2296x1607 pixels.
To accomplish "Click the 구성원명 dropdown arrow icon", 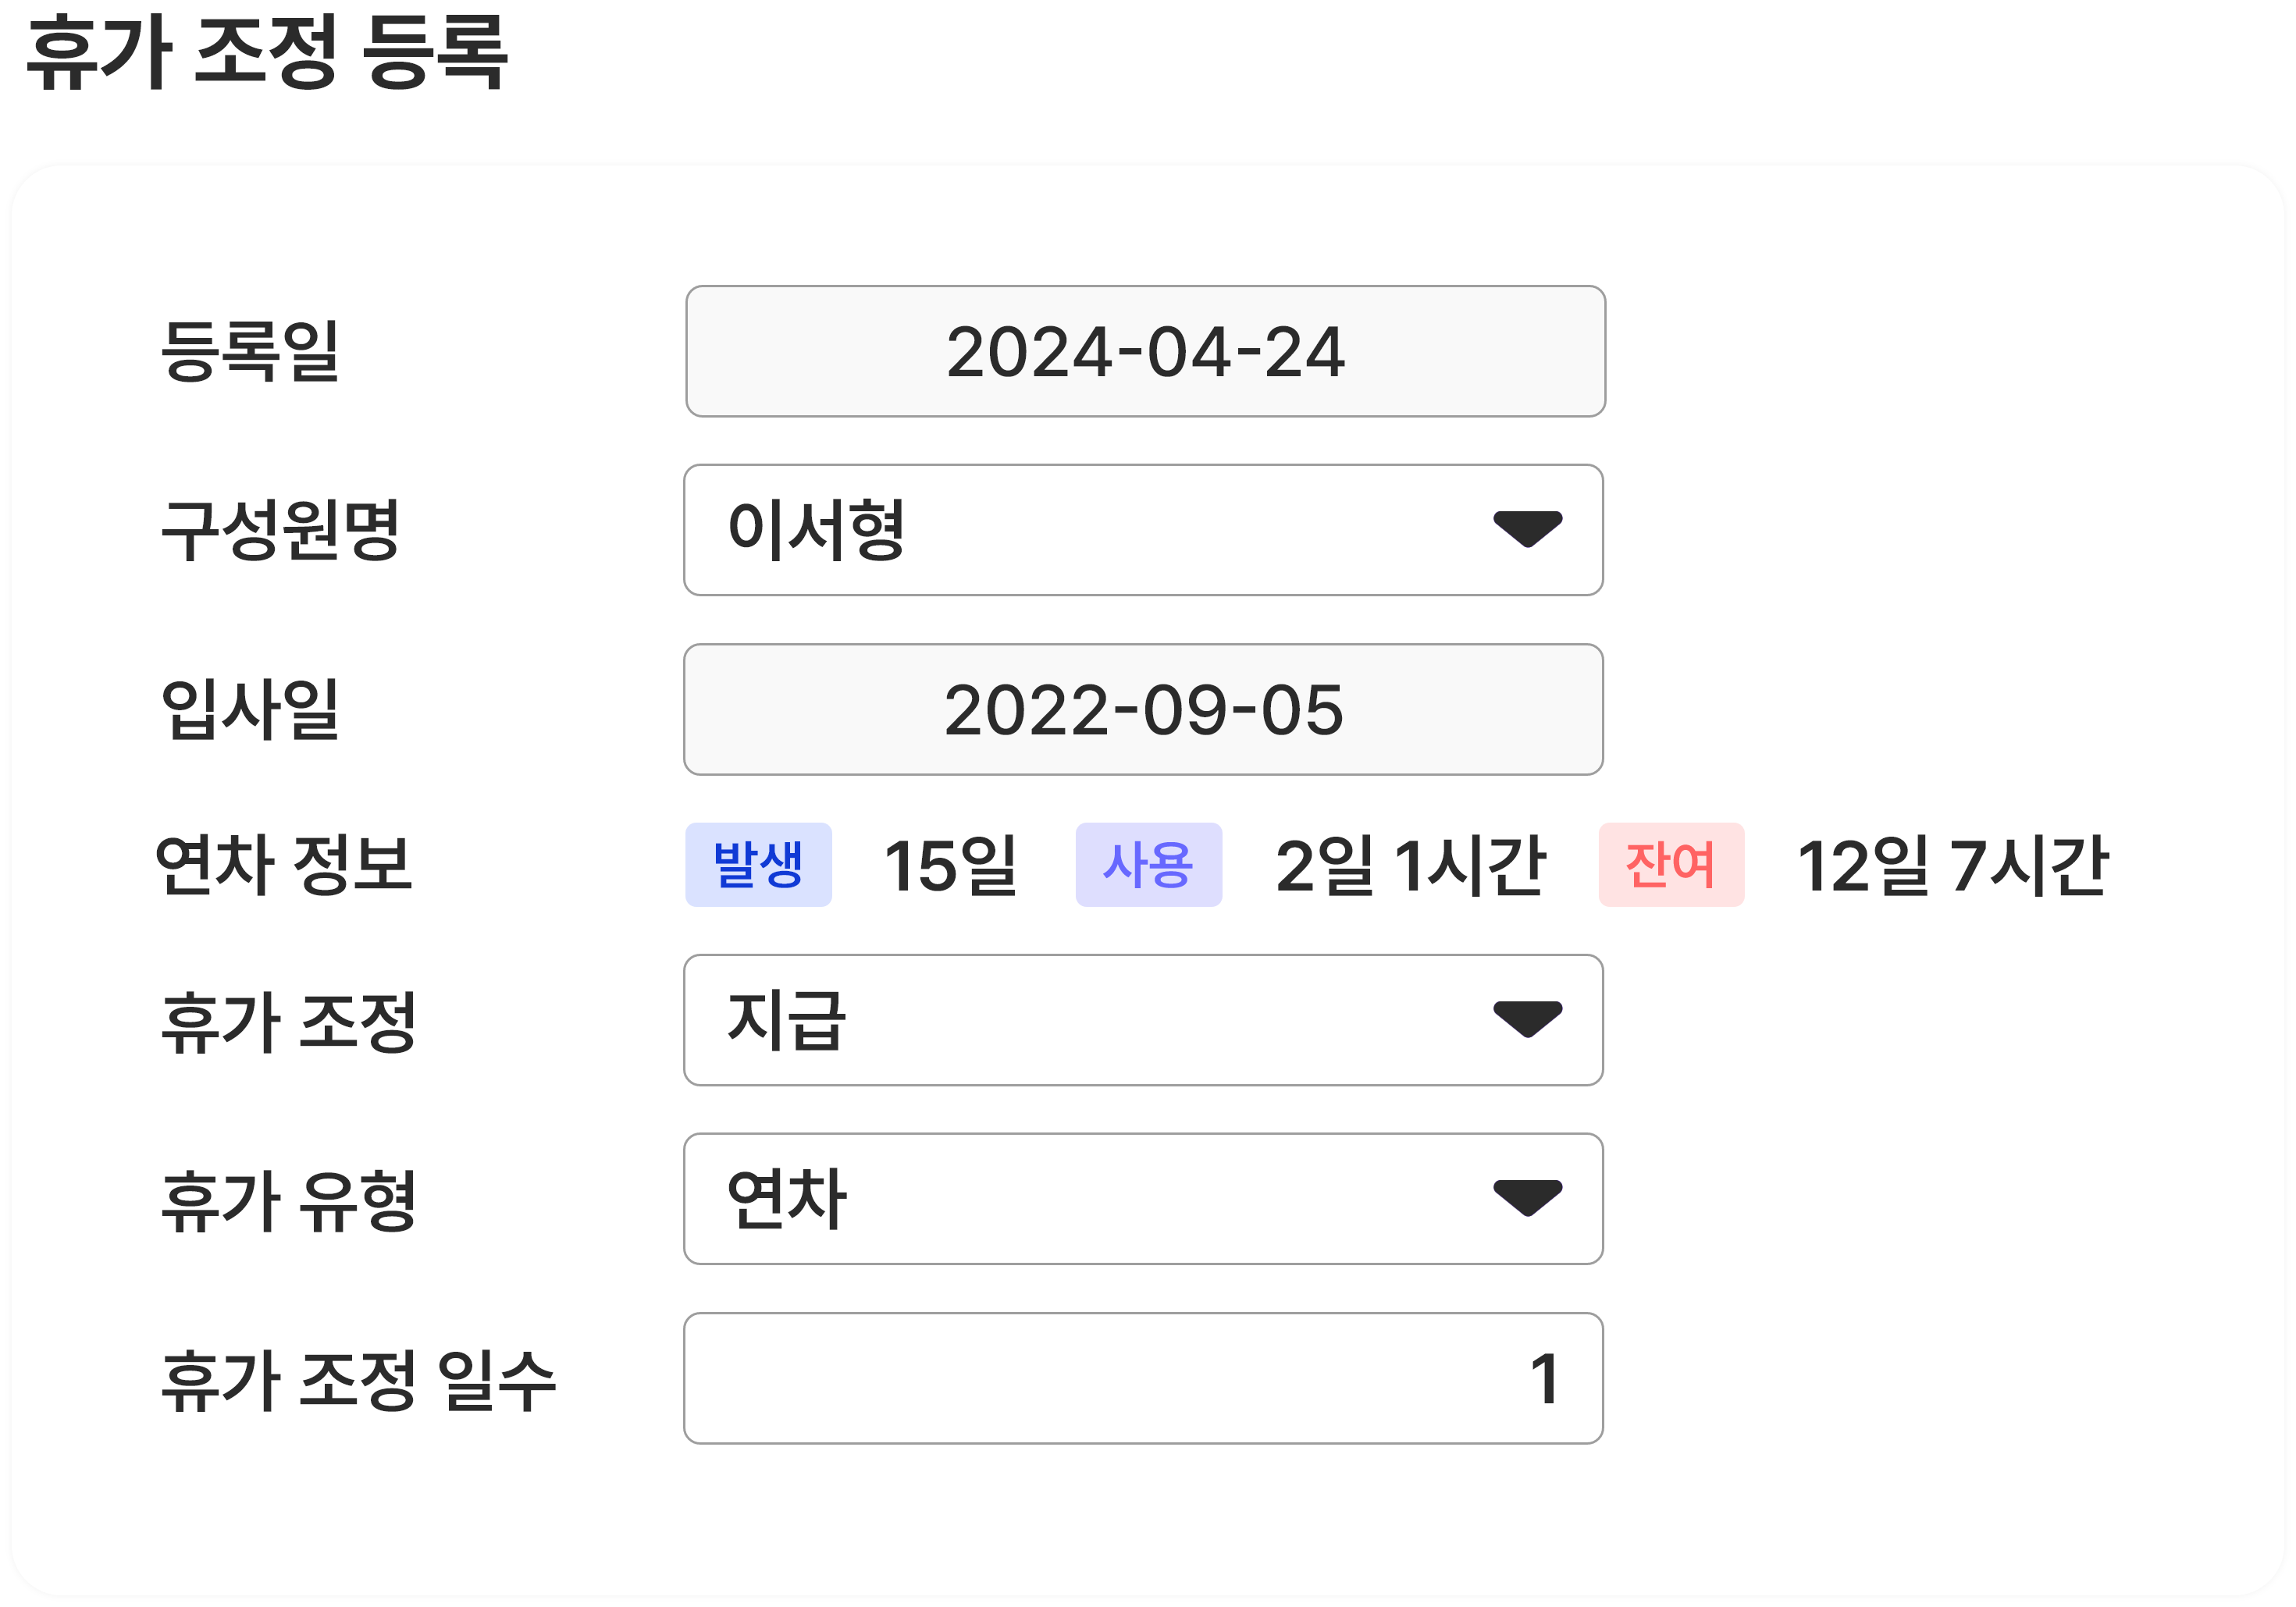I will pos(1527,529).
